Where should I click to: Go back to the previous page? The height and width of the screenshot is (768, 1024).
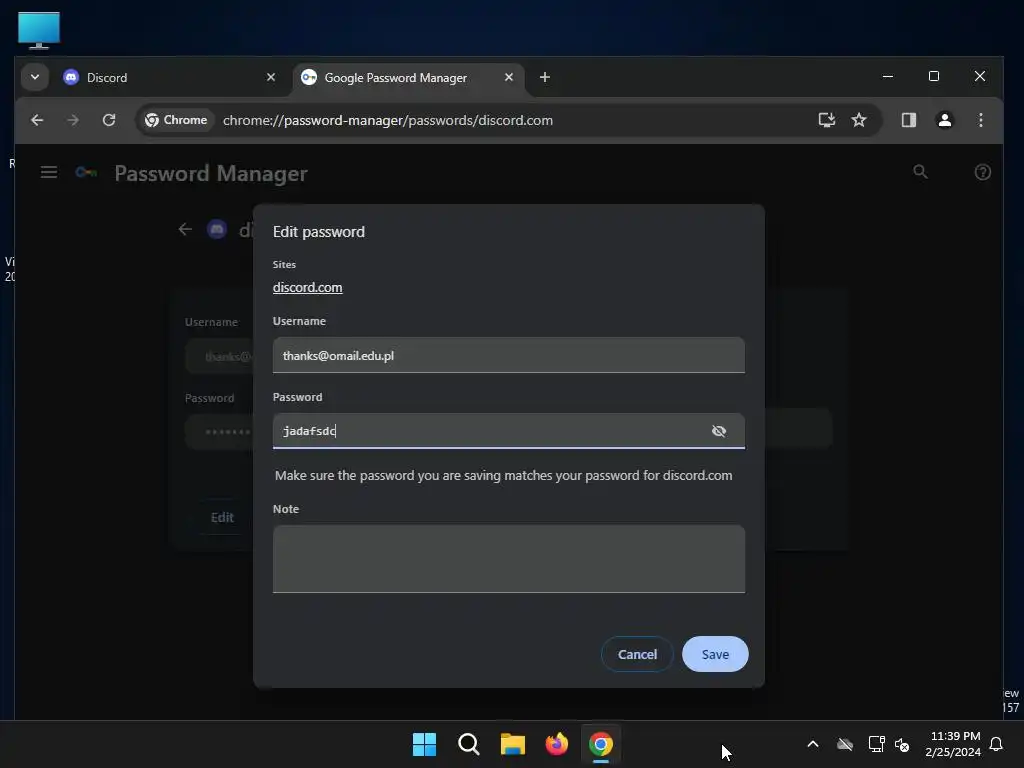click(37, 120)
